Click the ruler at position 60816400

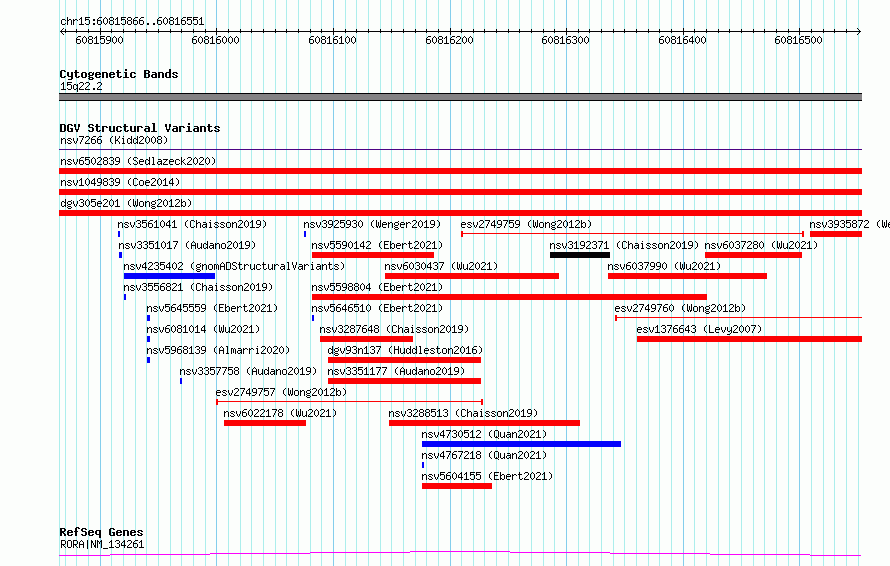[682, 40]
